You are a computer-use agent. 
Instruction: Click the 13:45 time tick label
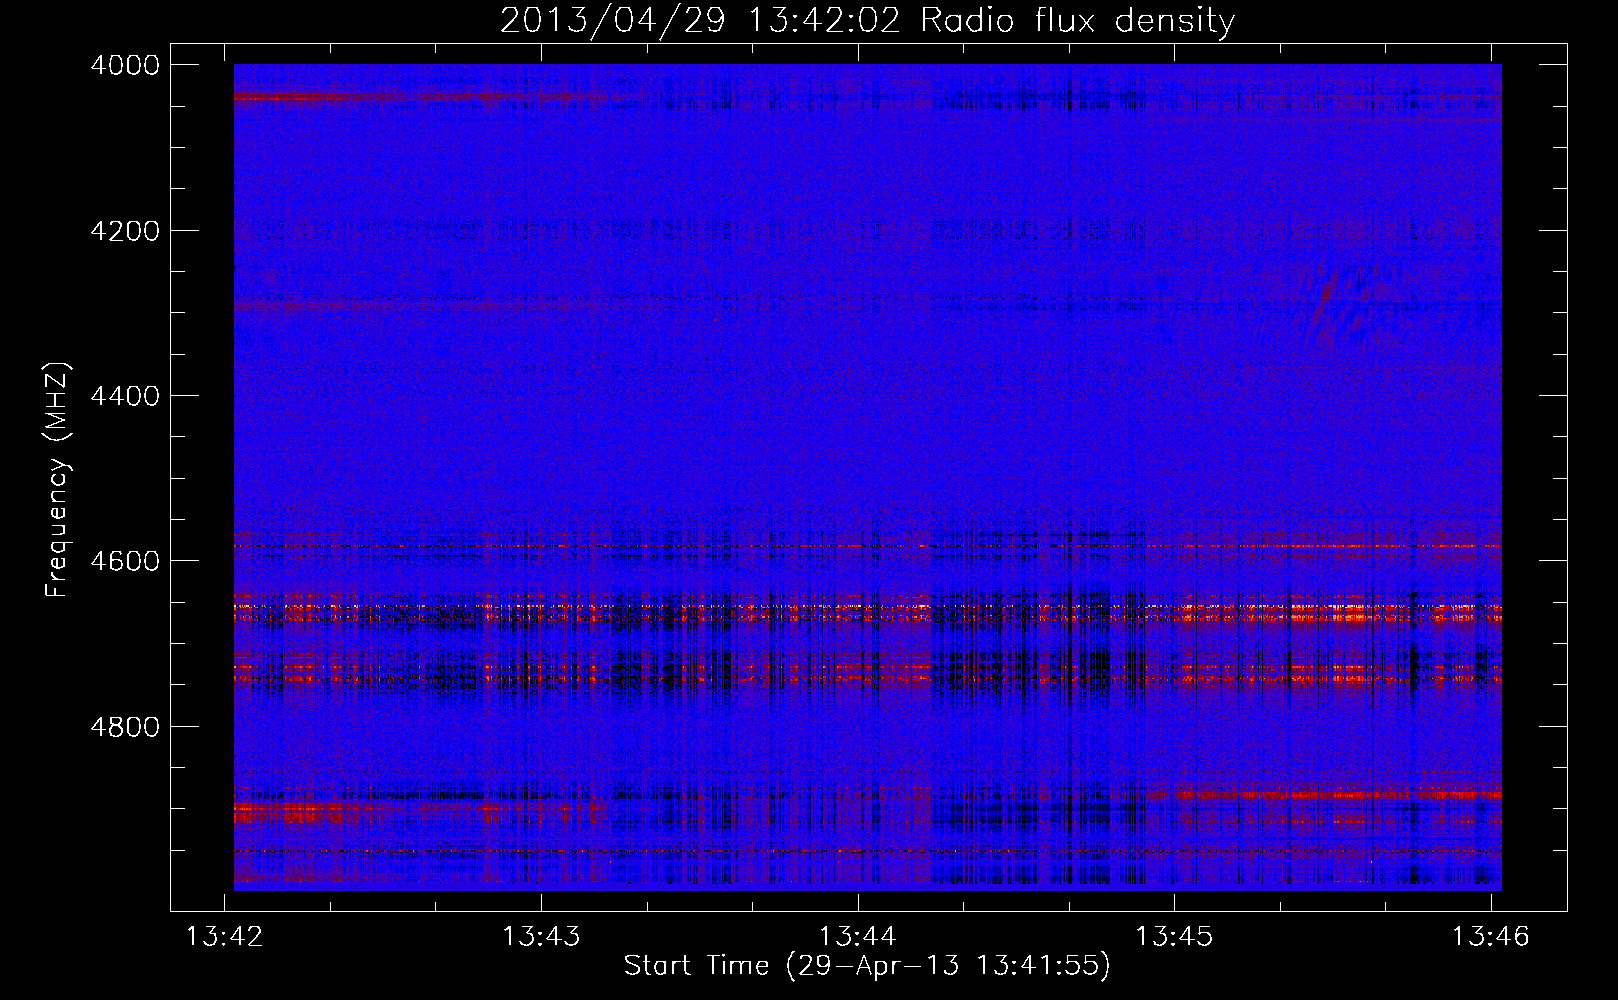click(1174, 936)
